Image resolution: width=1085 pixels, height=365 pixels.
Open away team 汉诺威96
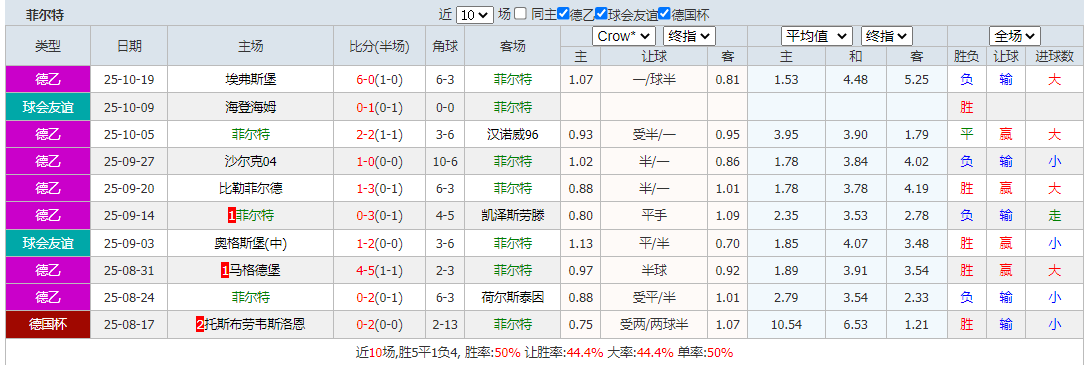(x=513, y=134)
